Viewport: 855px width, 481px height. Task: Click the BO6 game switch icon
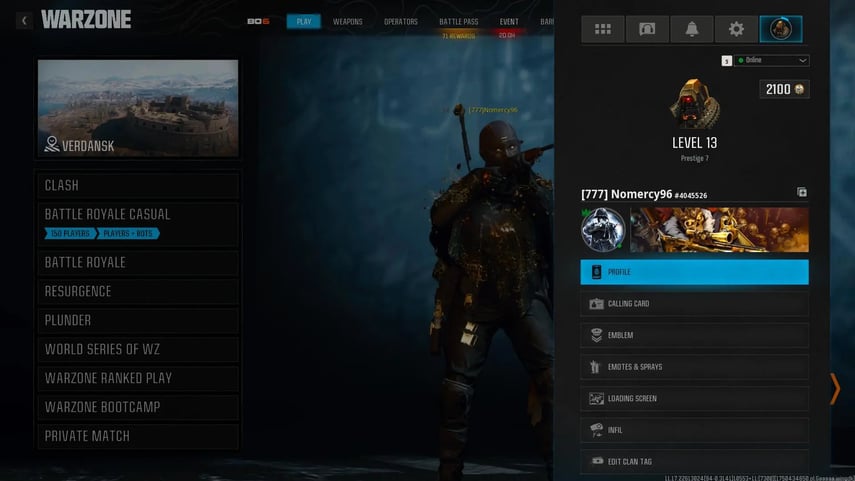[258, 21]
